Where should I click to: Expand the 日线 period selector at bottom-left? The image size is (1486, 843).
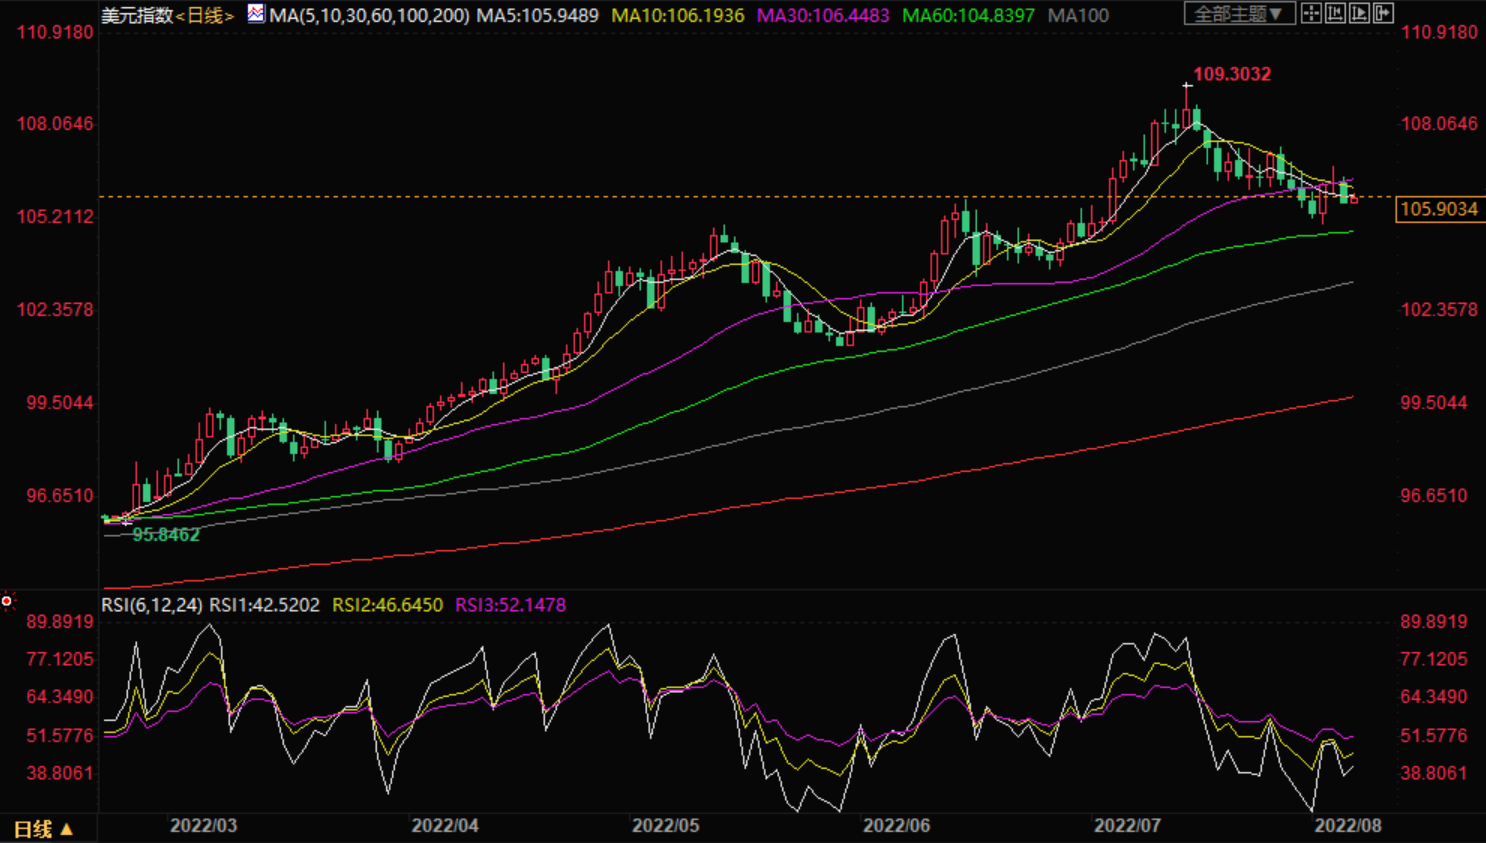[43, 829]
